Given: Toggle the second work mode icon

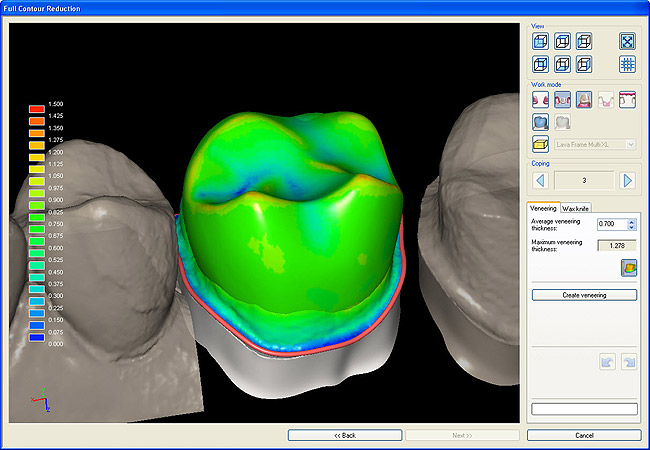Looking at the screenshot, I should pos(562,99).
